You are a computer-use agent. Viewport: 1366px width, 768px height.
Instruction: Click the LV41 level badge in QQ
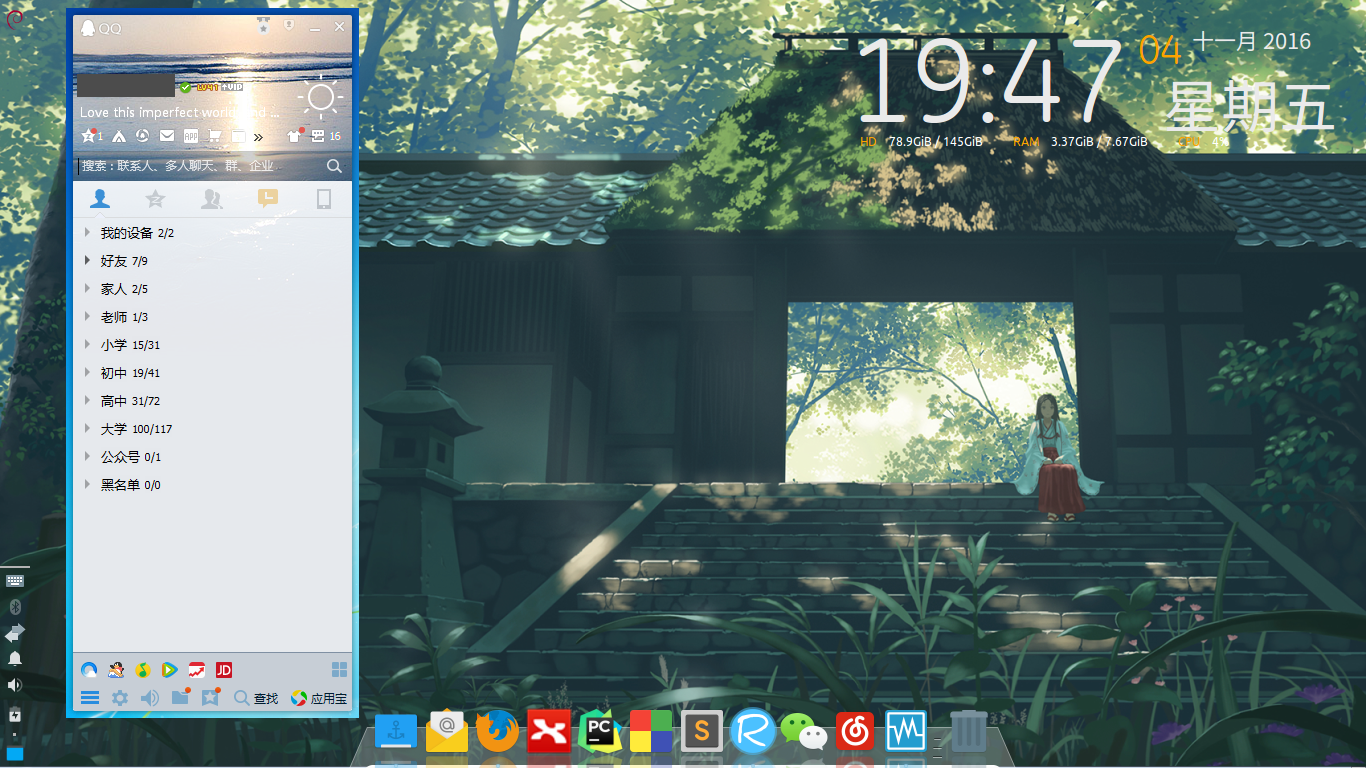pos(207,87)
